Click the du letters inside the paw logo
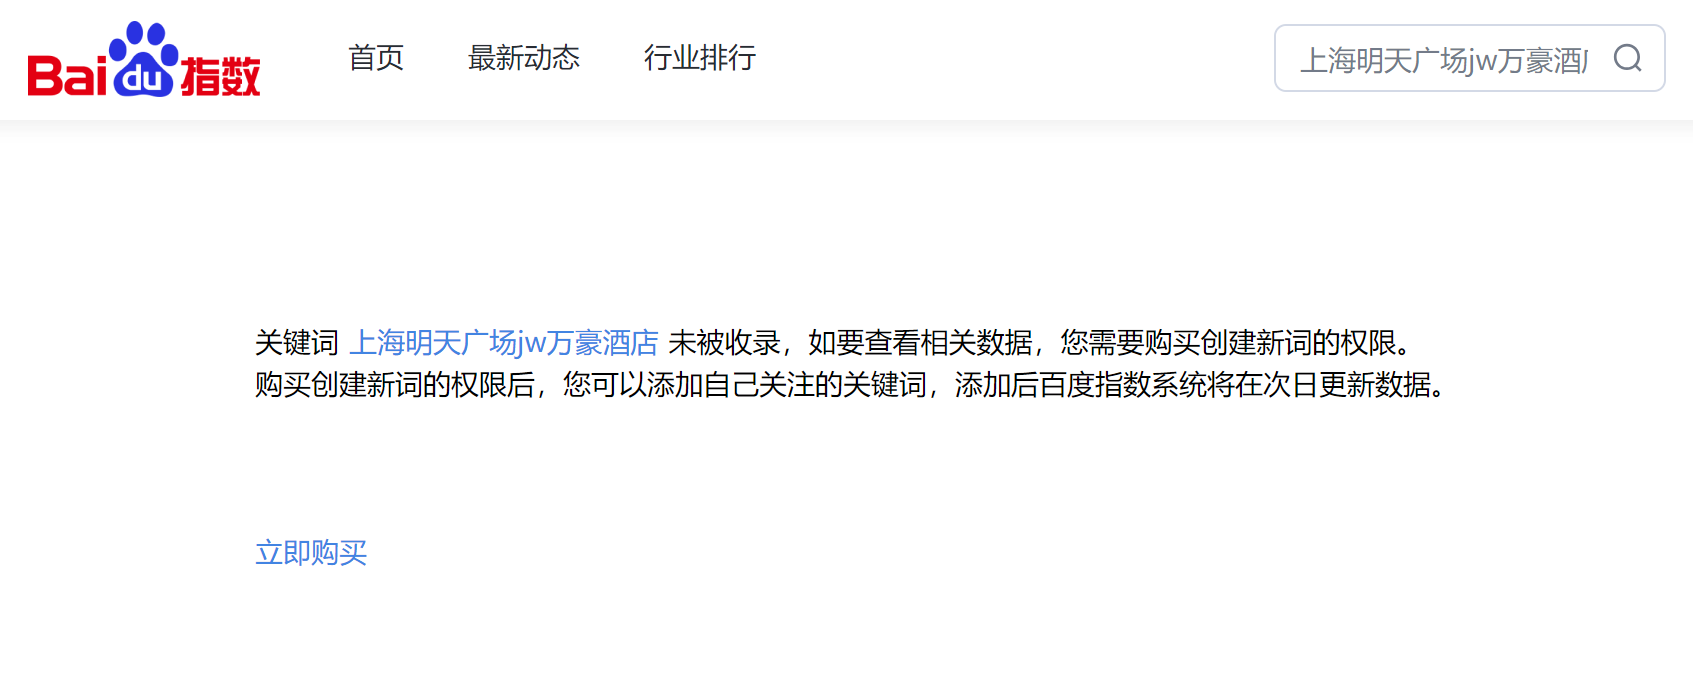1693x689 pixels. click(x=146, y=78)
